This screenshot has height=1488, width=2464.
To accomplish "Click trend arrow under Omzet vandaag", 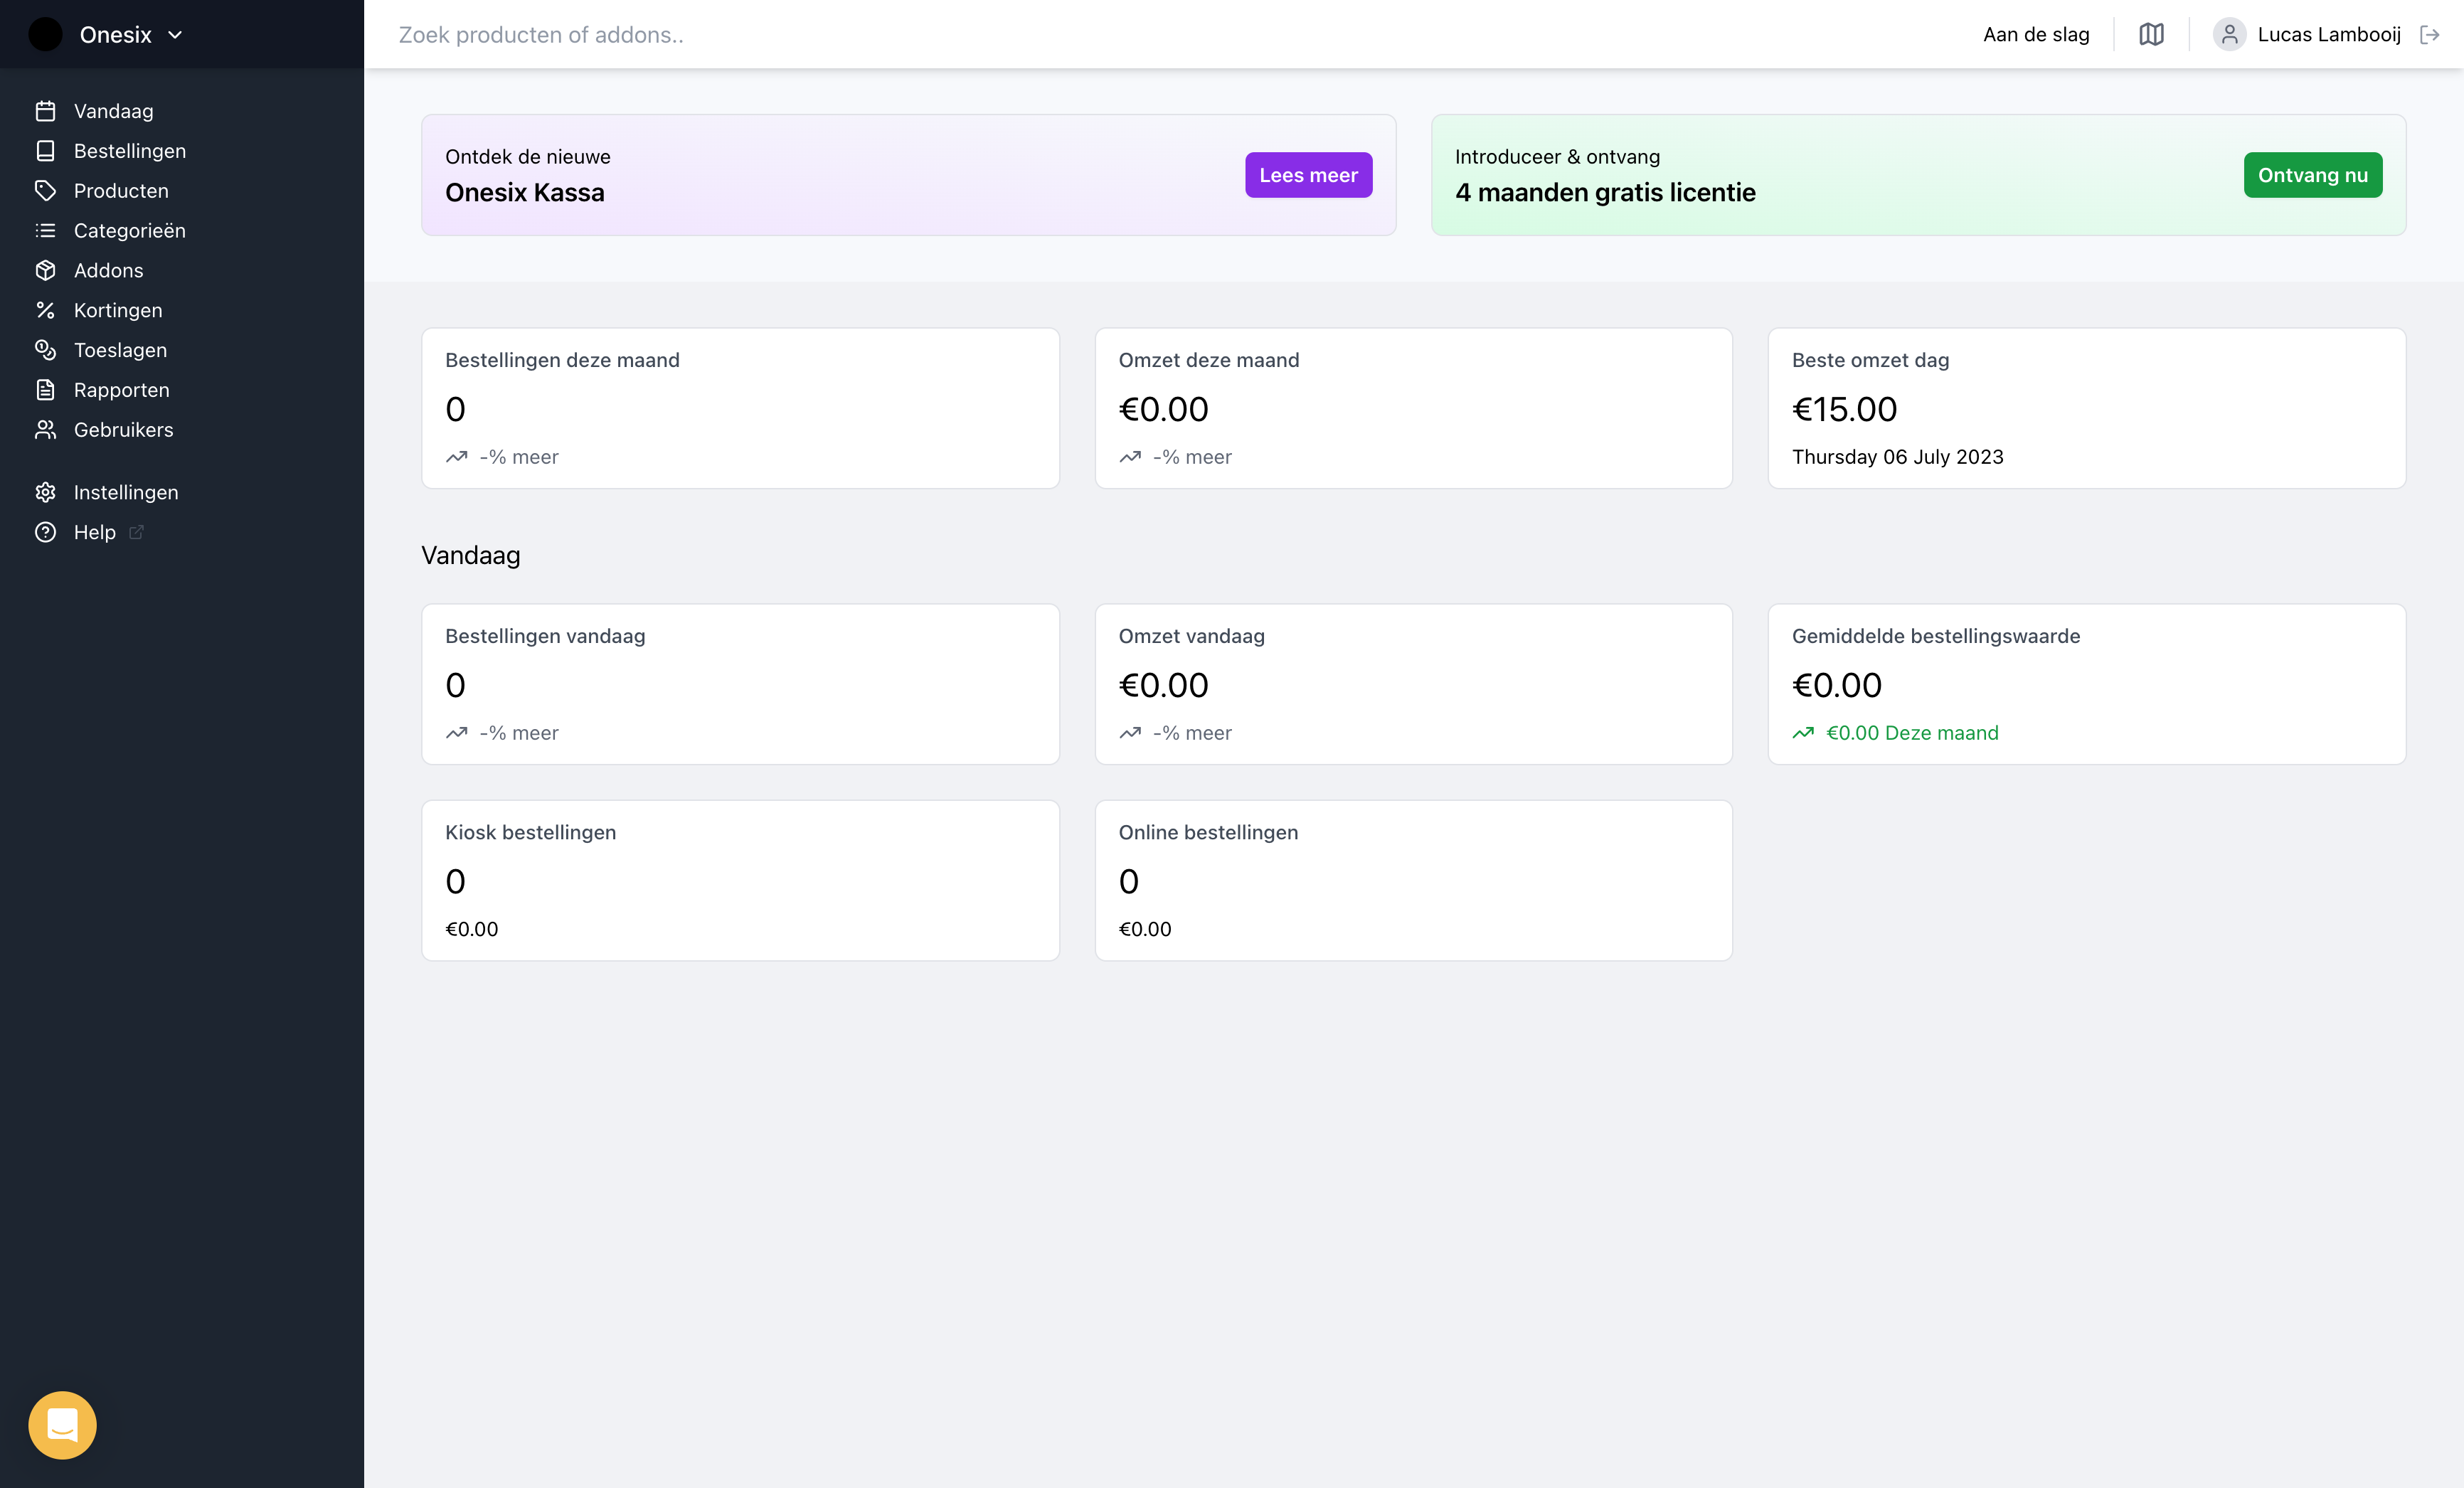I will click(x=1130, y=733).
